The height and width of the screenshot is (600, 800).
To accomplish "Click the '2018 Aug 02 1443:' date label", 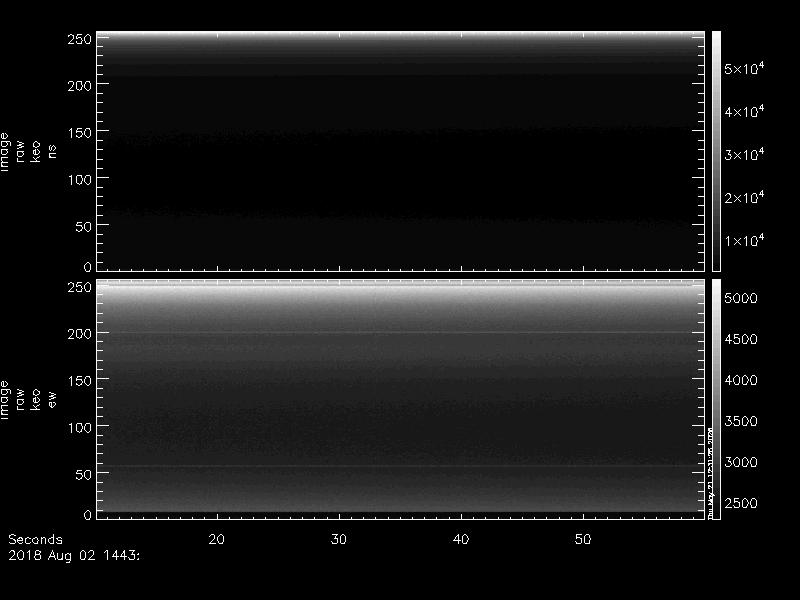I will pyautogui.click(x=74, y=556).
